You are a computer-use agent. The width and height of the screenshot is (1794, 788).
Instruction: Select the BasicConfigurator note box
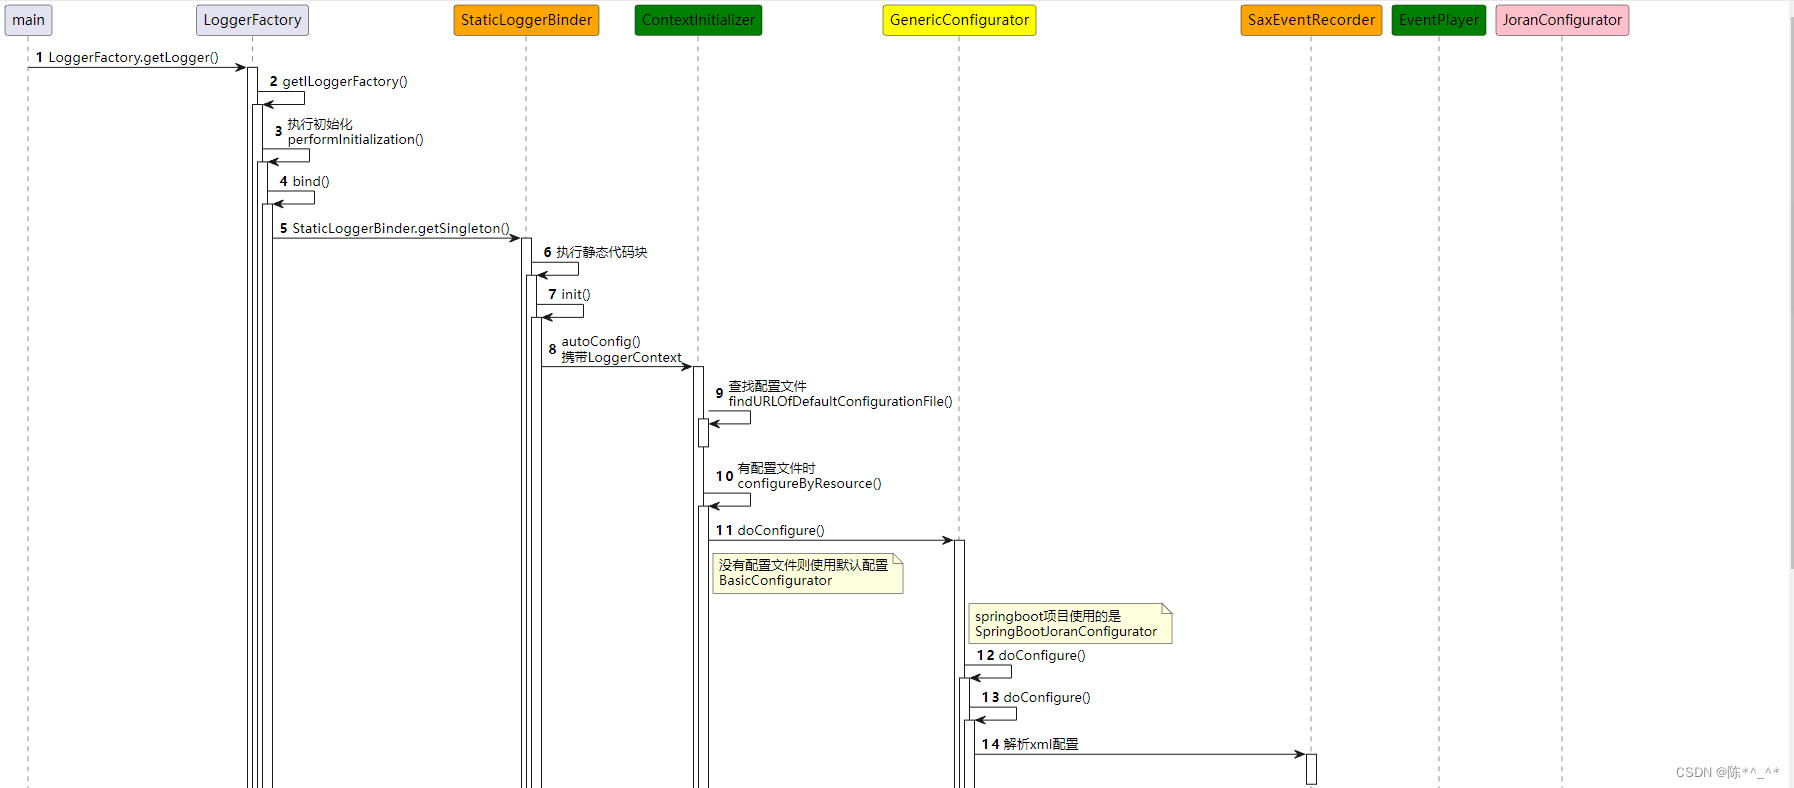tap(808, 573)
